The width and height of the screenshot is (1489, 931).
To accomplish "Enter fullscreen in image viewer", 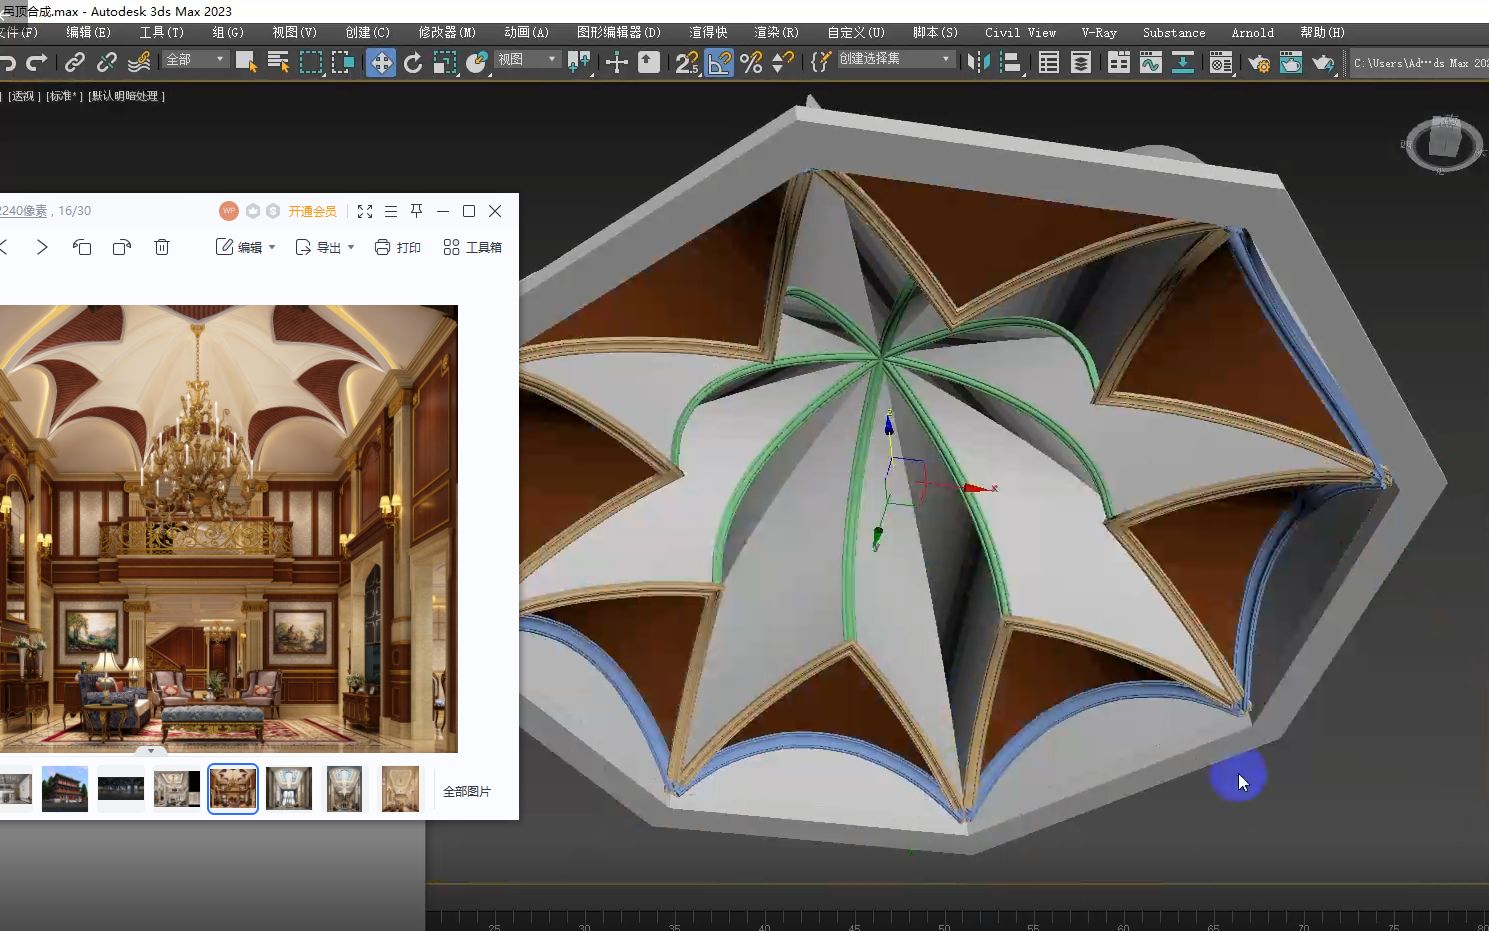I will click(365, 211).
